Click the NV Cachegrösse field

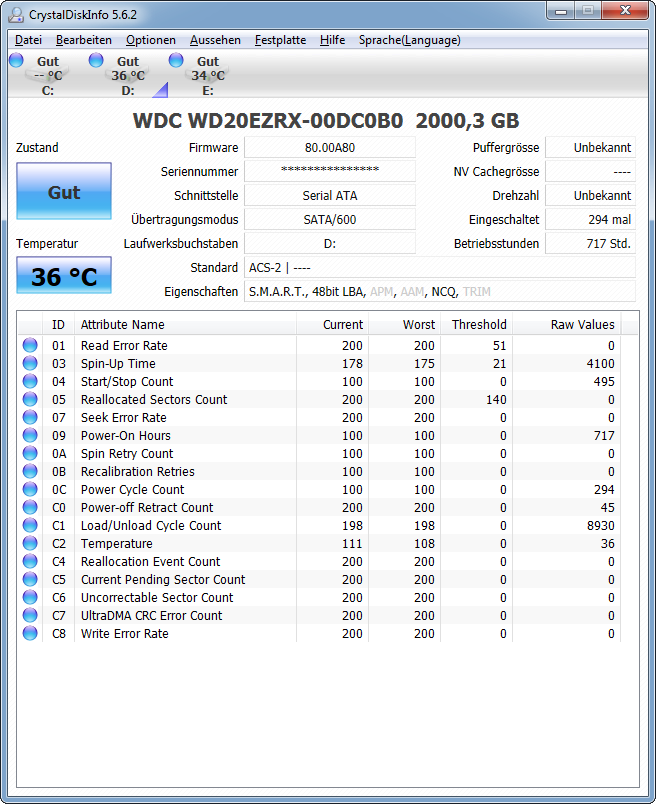click(590, 171)
